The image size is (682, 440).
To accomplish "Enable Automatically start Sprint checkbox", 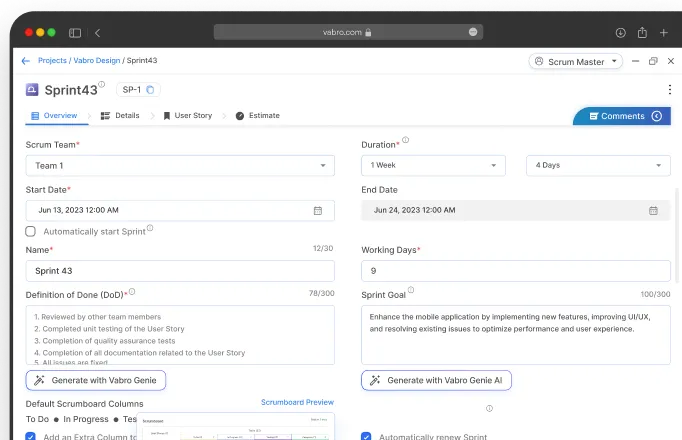I will (x=31, y=231).
